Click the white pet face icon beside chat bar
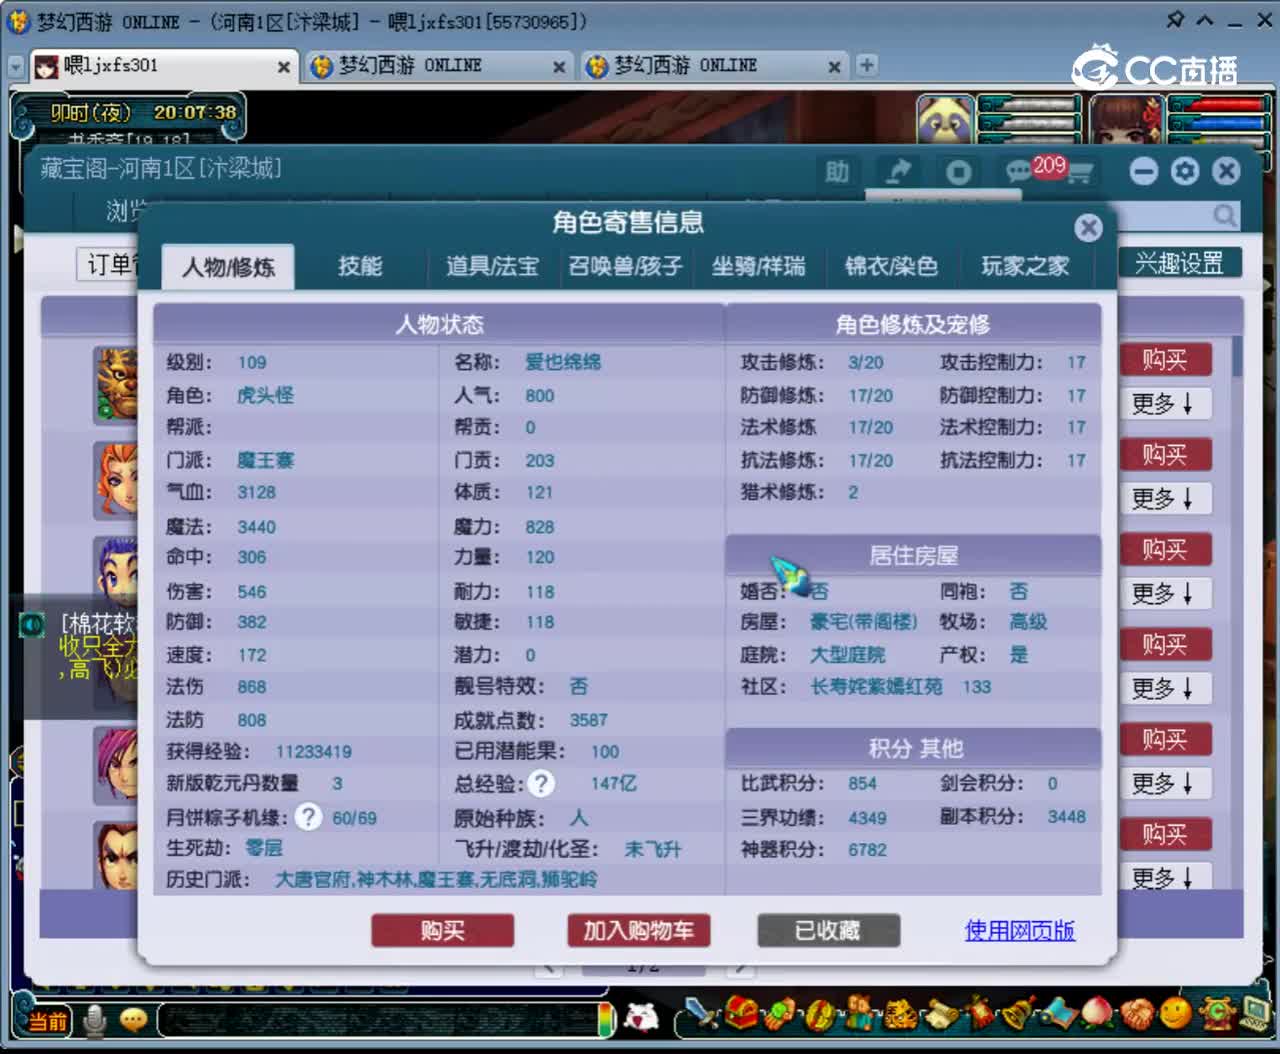This screenshot has height=1054, width=1280. coord(641,1017)
